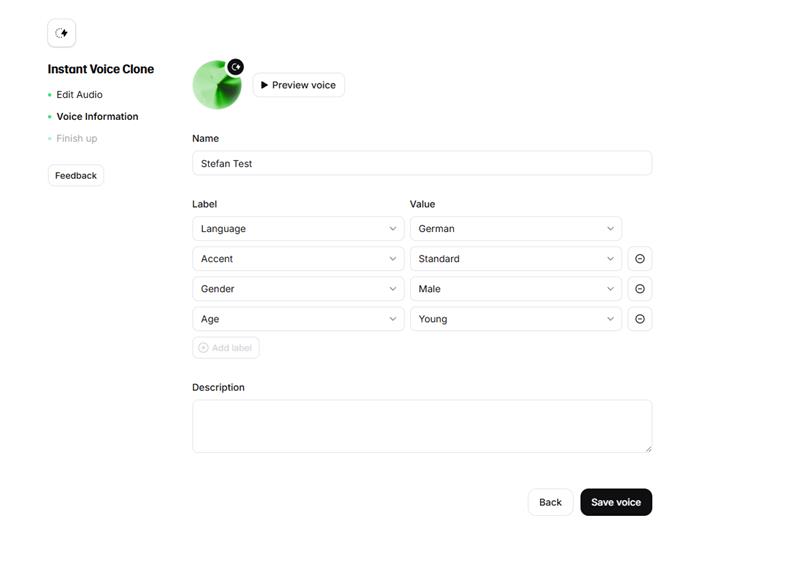Remove the Gender label row
800x580 pixels.
640,289
